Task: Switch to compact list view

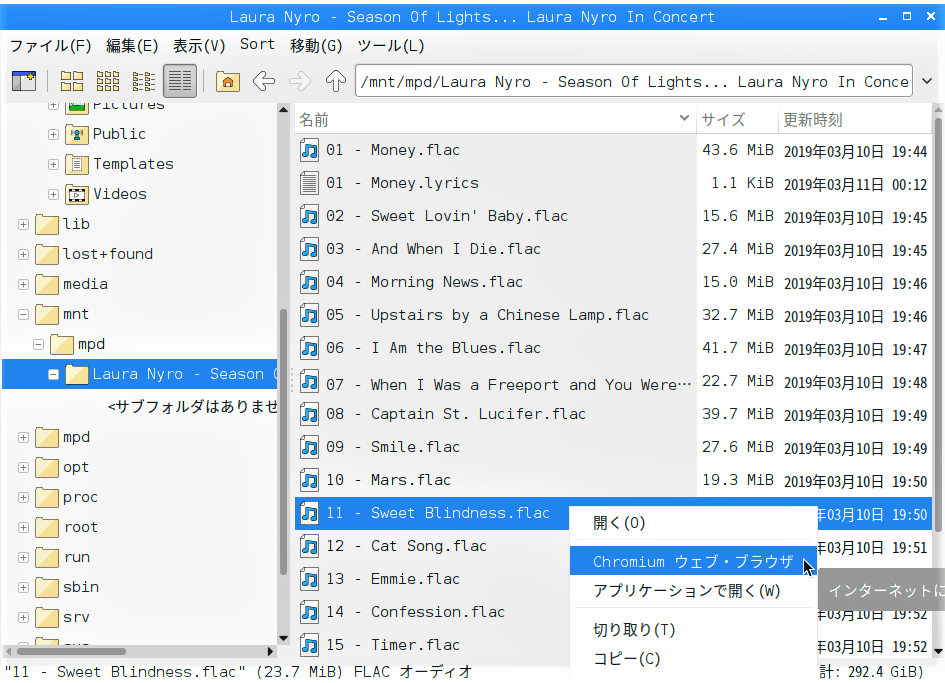Action: 143,81
